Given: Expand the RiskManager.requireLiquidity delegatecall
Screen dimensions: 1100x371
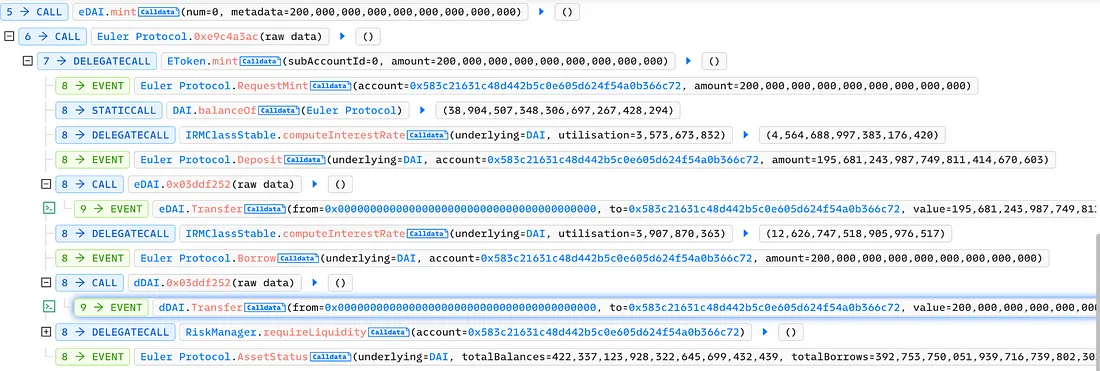Looking at the screenshot, I should click(x=46, y=332).
